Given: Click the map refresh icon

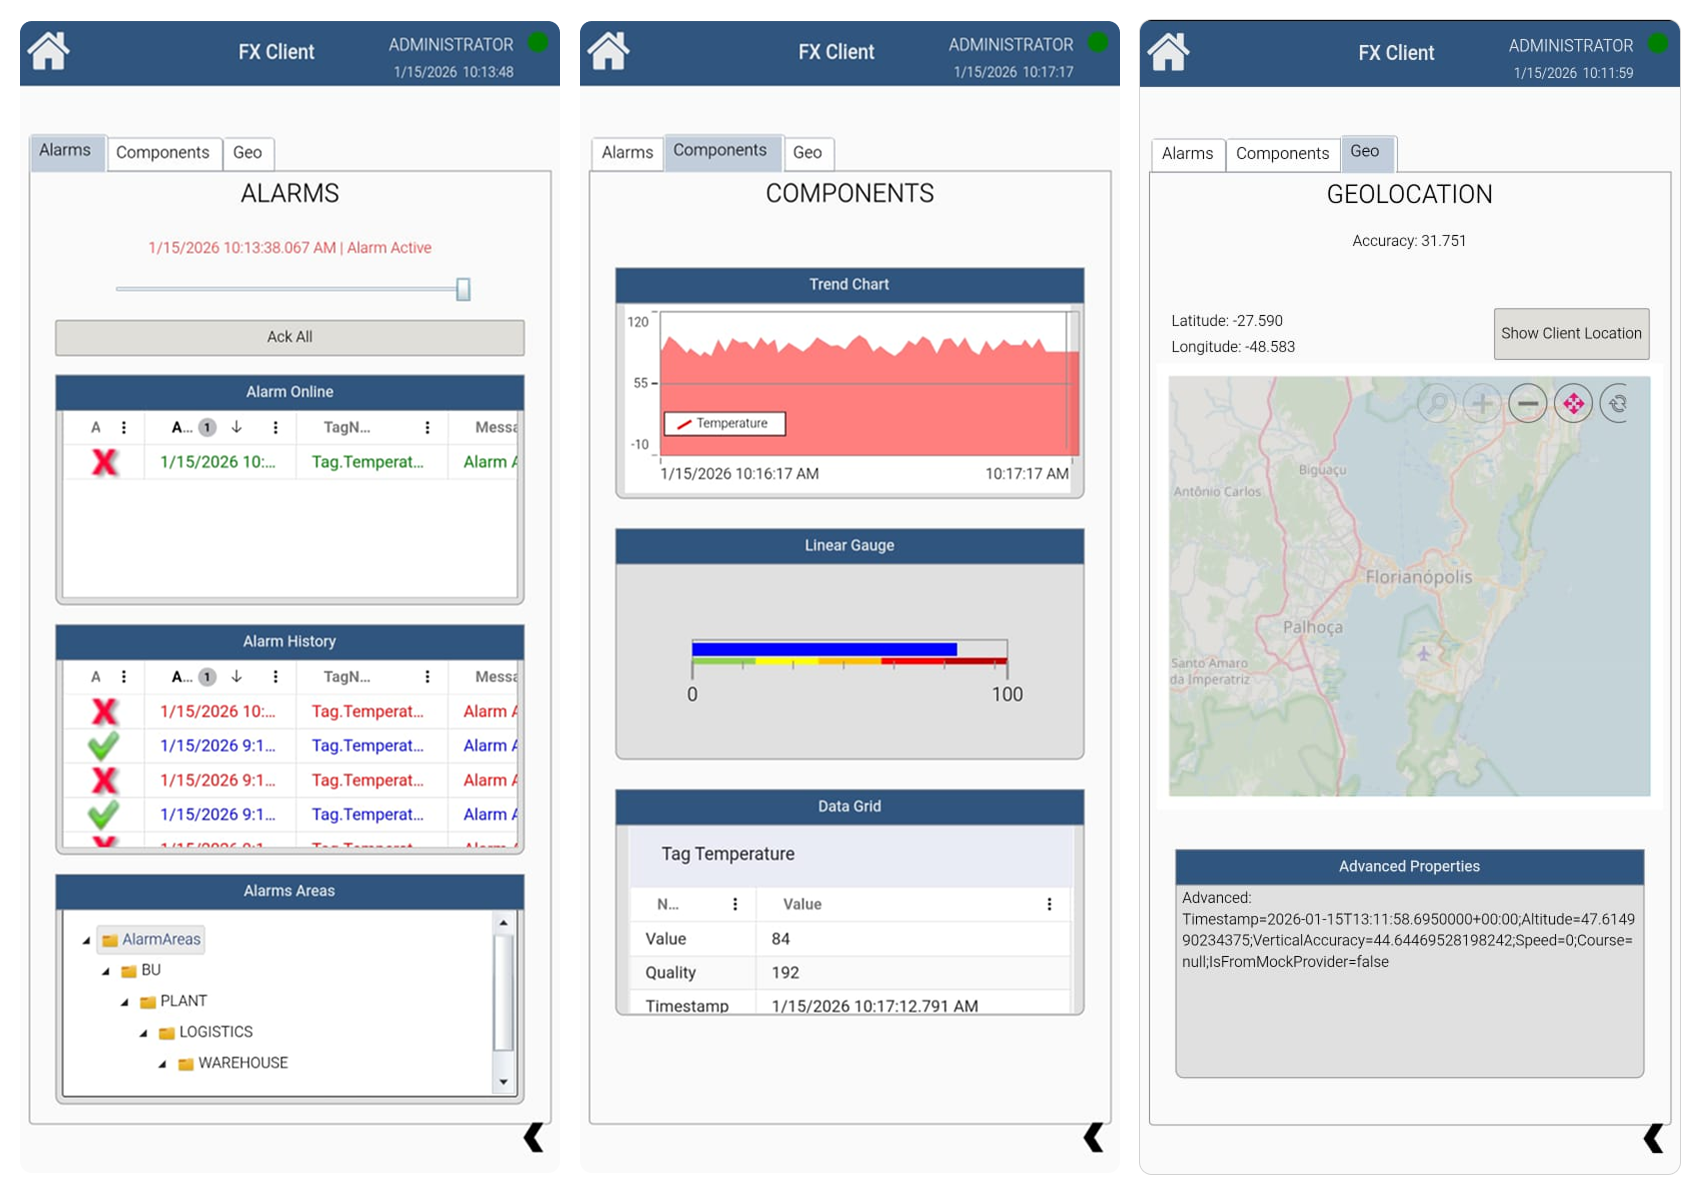Looking at the screenshot, I should tap(1617, 403).
